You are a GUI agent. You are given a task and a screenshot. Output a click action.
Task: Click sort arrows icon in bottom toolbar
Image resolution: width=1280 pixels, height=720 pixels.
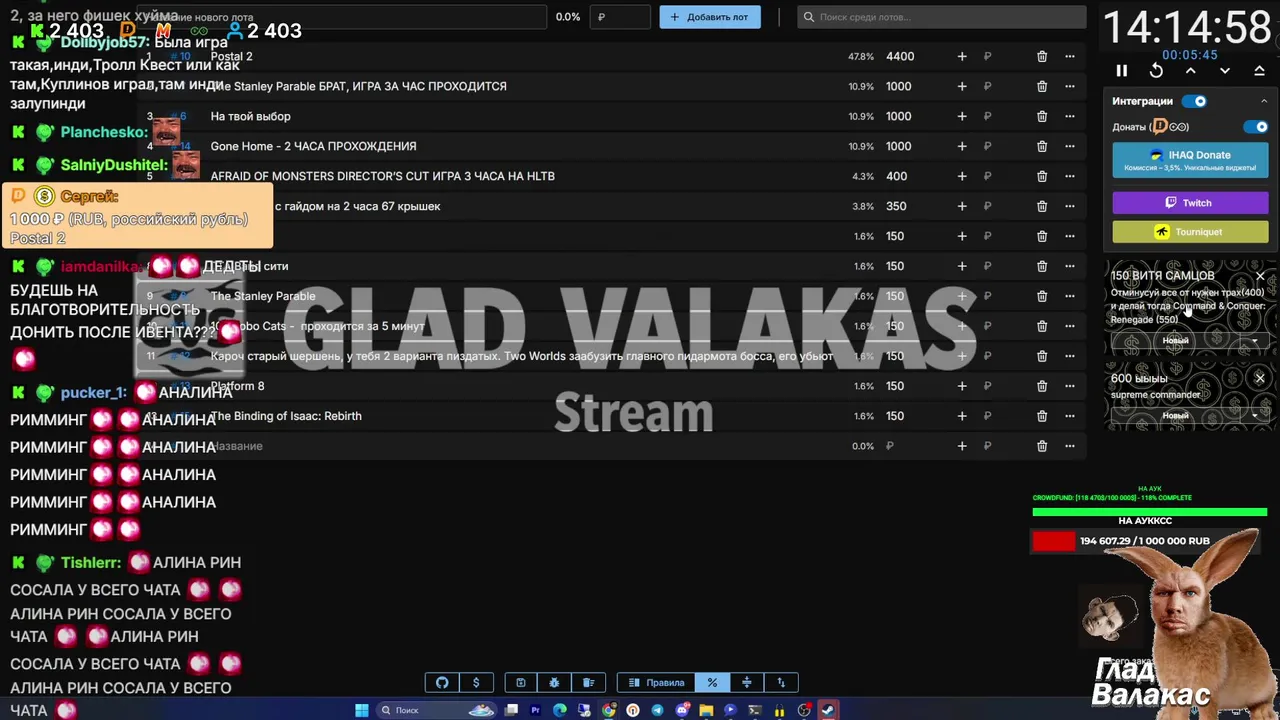click(781, 683)
